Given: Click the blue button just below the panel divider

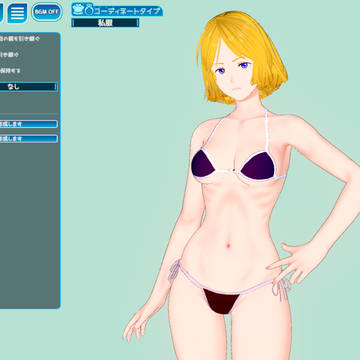Looking at the screenshot, I should tap(29, 124).
